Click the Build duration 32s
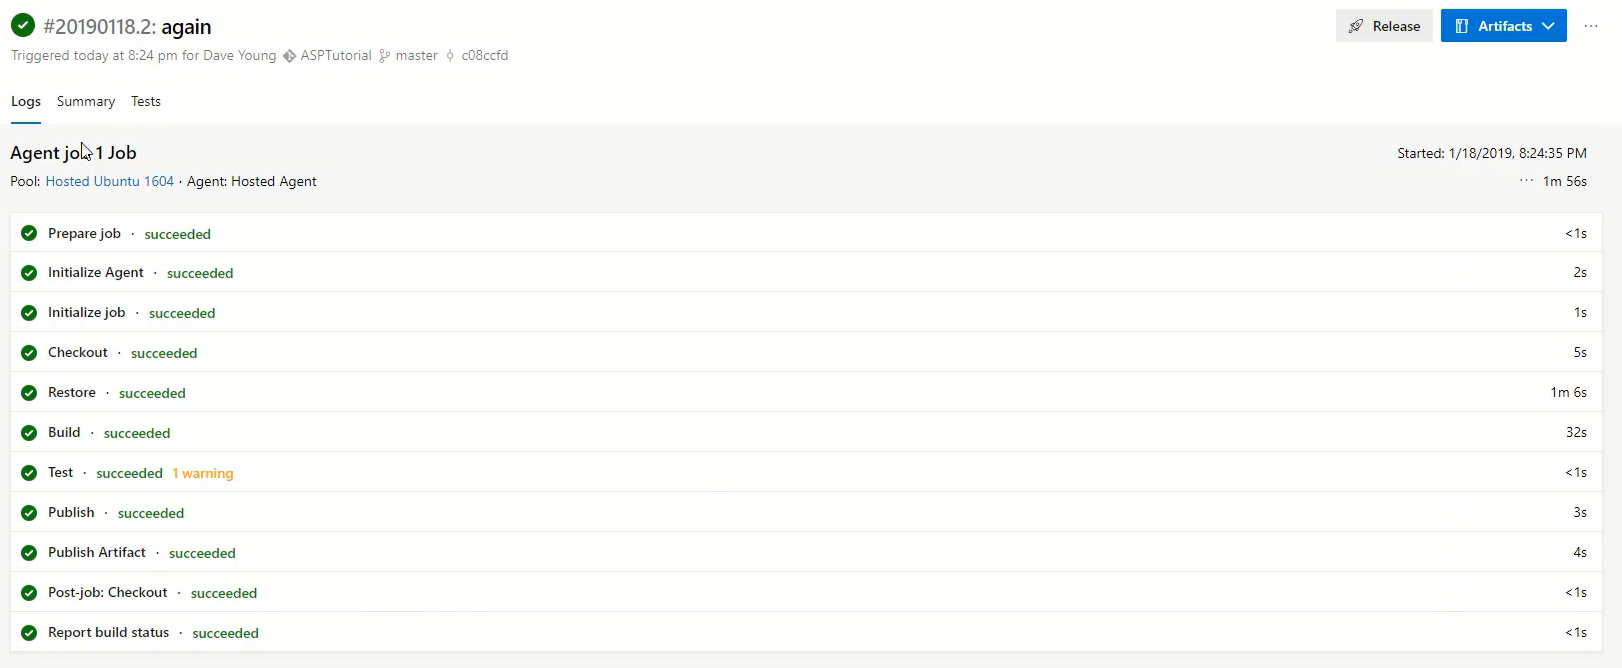Viewport: 1622px width, 668px height. (1576, 432)
